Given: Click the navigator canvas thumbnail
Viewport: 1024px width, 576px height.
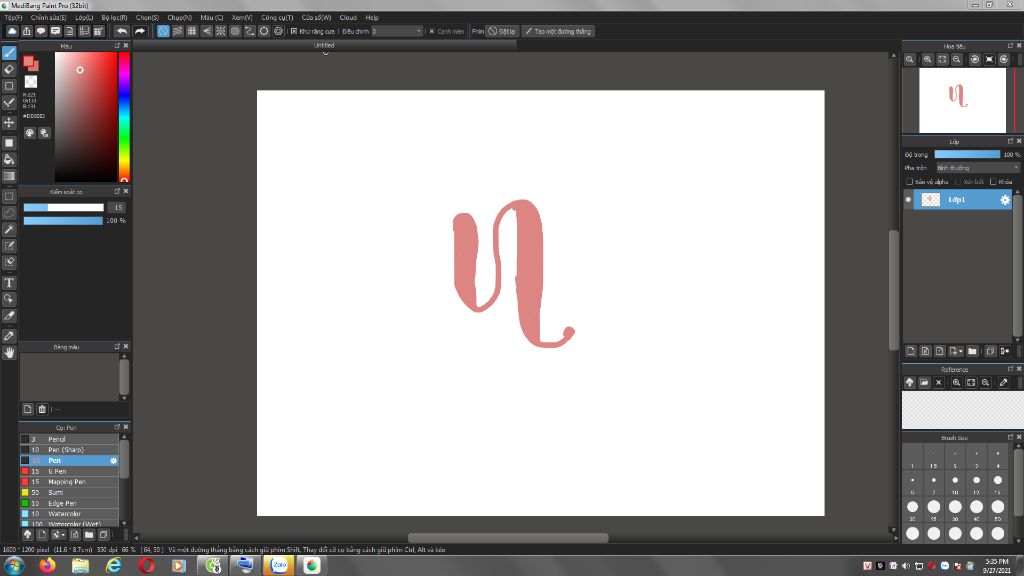Looking at the screenshot, I should tap(962, 101).
